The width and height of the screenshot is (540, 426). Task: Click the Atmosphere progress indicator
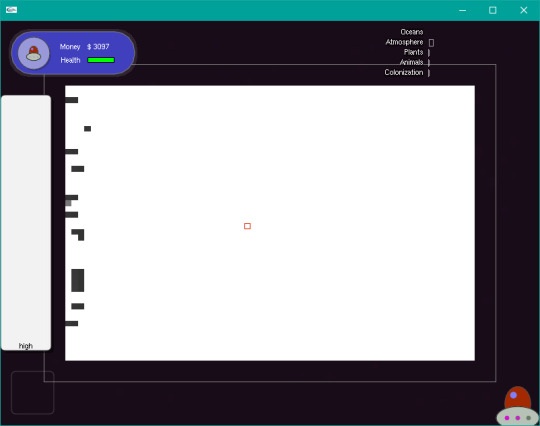point(431,42)
